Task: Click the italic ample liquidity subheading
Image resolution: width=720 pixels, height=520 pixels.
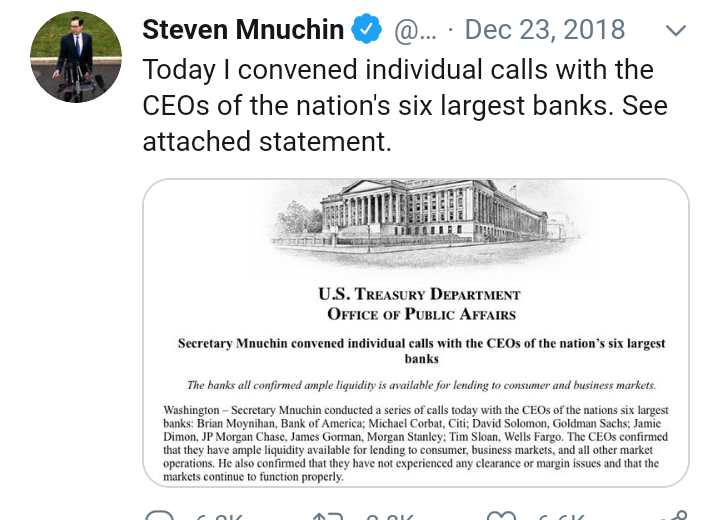Action: coord(421,385)
